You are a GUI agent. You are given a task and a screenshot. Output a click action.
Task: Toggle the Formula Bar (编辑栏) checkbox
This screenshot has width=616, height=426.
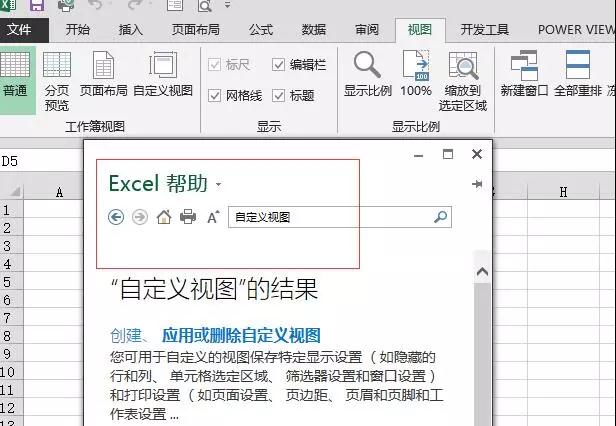pyautogui.click(x=278, y=64)
